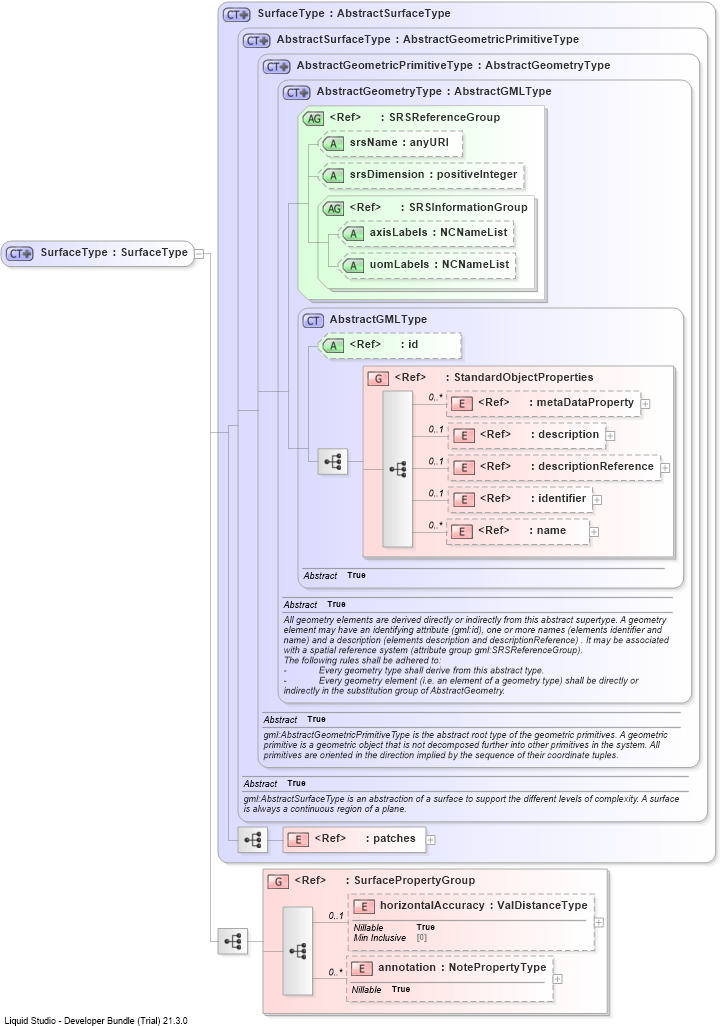Click 'Liquid Studio - Developer Bundle' footer text

(96, 1021)
